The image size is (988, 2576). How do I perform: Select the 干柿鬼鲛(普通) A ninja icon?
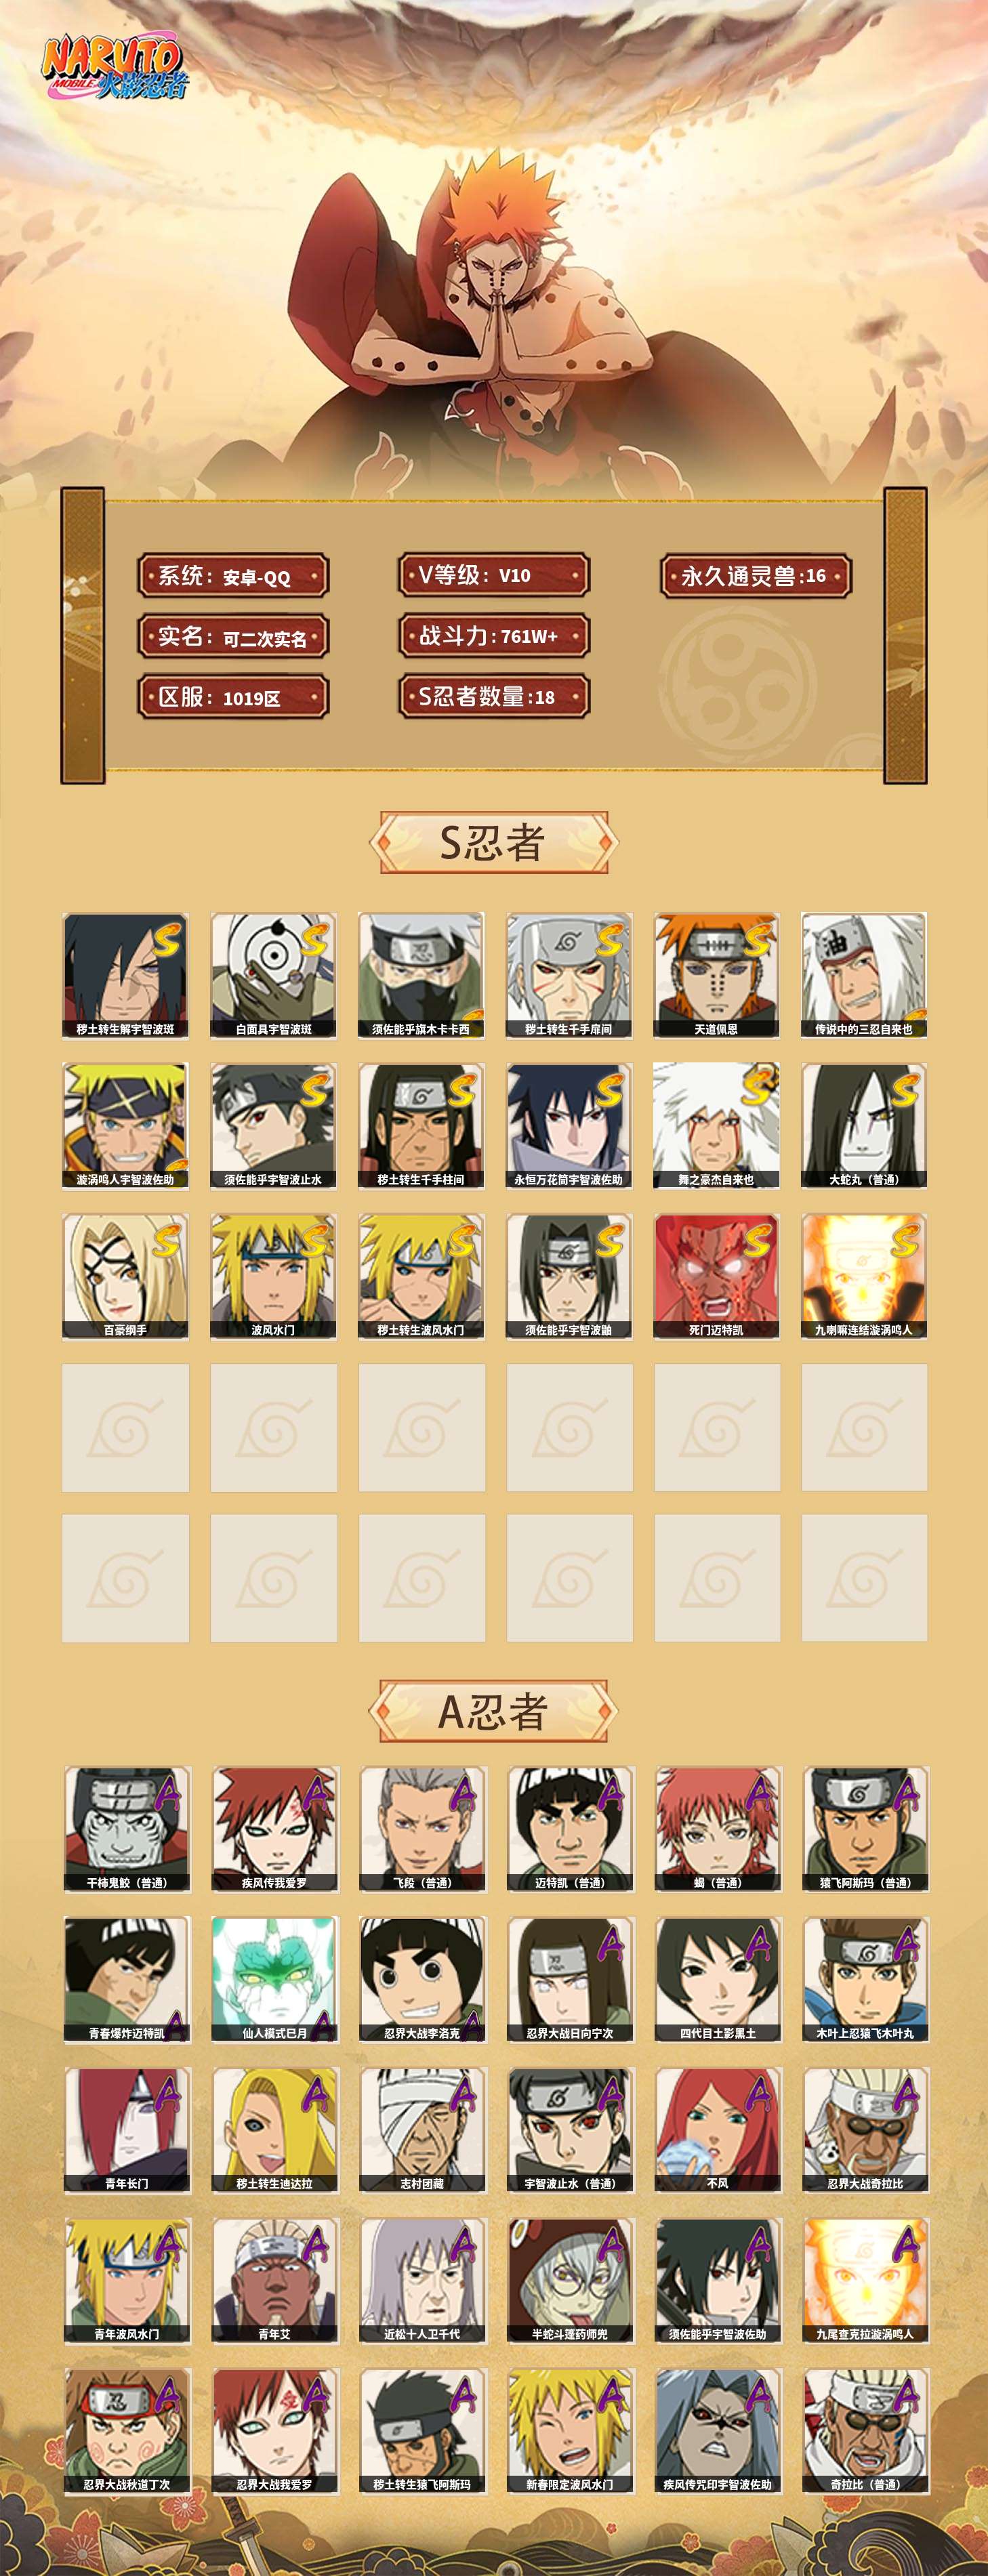pos(126,1829)
